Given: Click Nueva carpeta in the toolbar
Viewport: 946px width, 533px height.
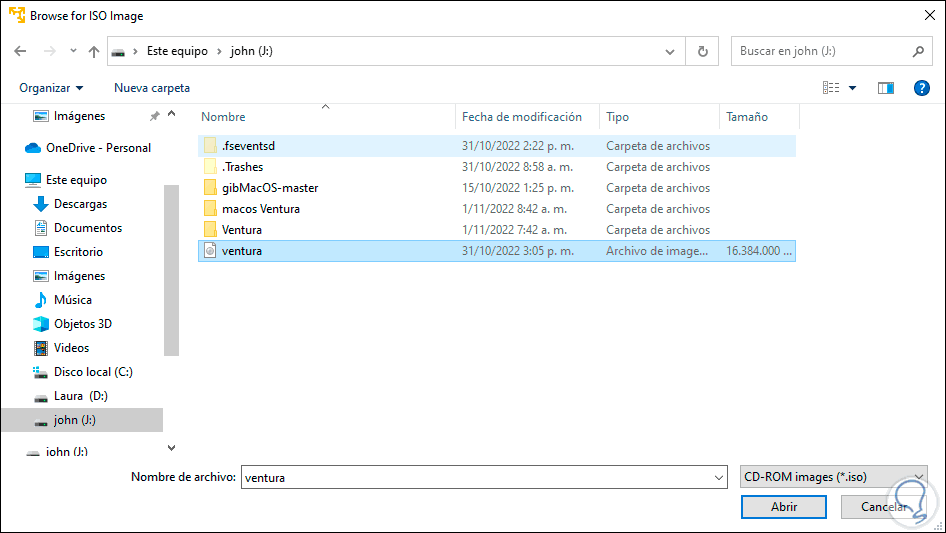Looking at the screenshot, I should [152, 88].
